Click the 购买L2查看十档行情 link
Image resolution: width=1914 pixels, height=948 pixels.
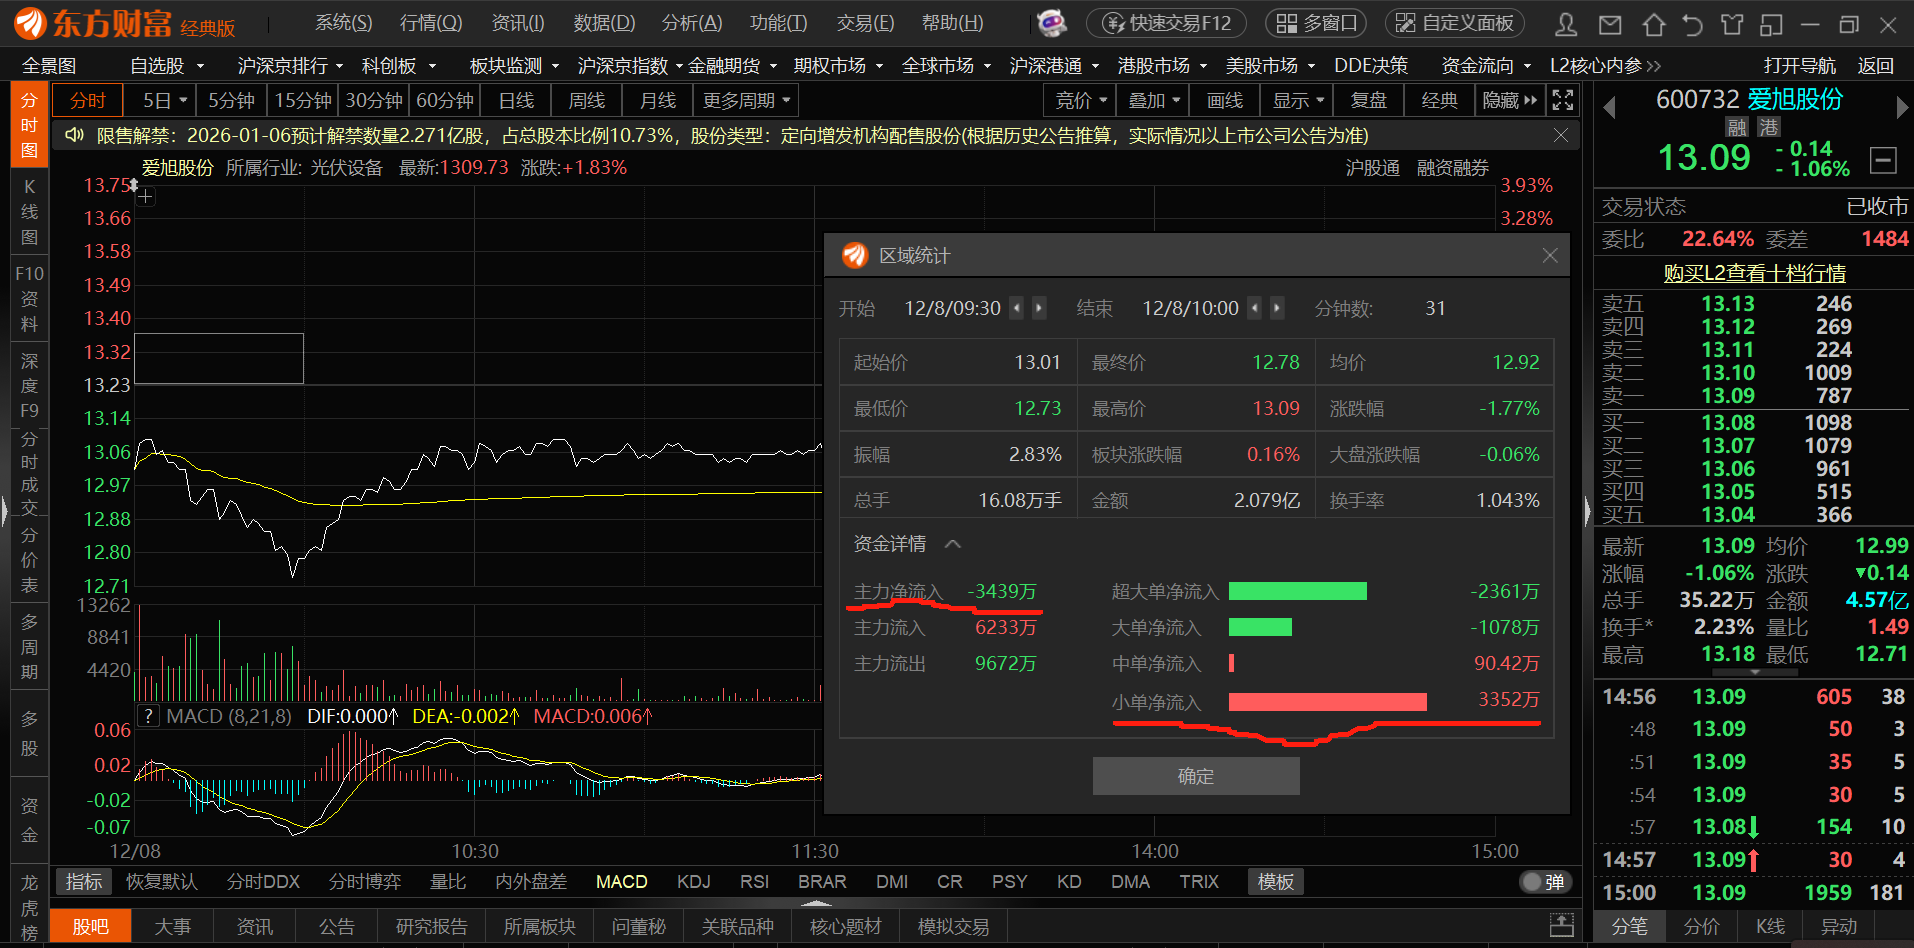pos(1754,273)
